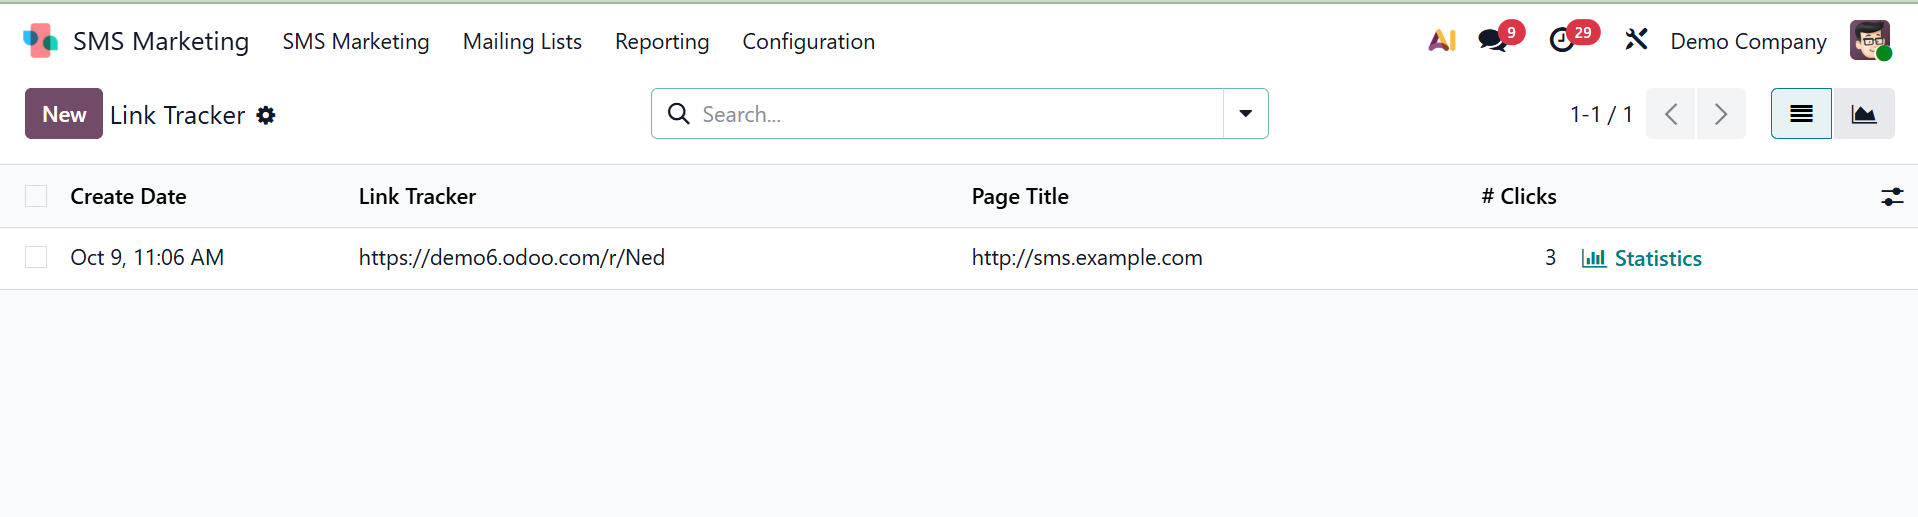Click the New button

[x=64, y=114]
